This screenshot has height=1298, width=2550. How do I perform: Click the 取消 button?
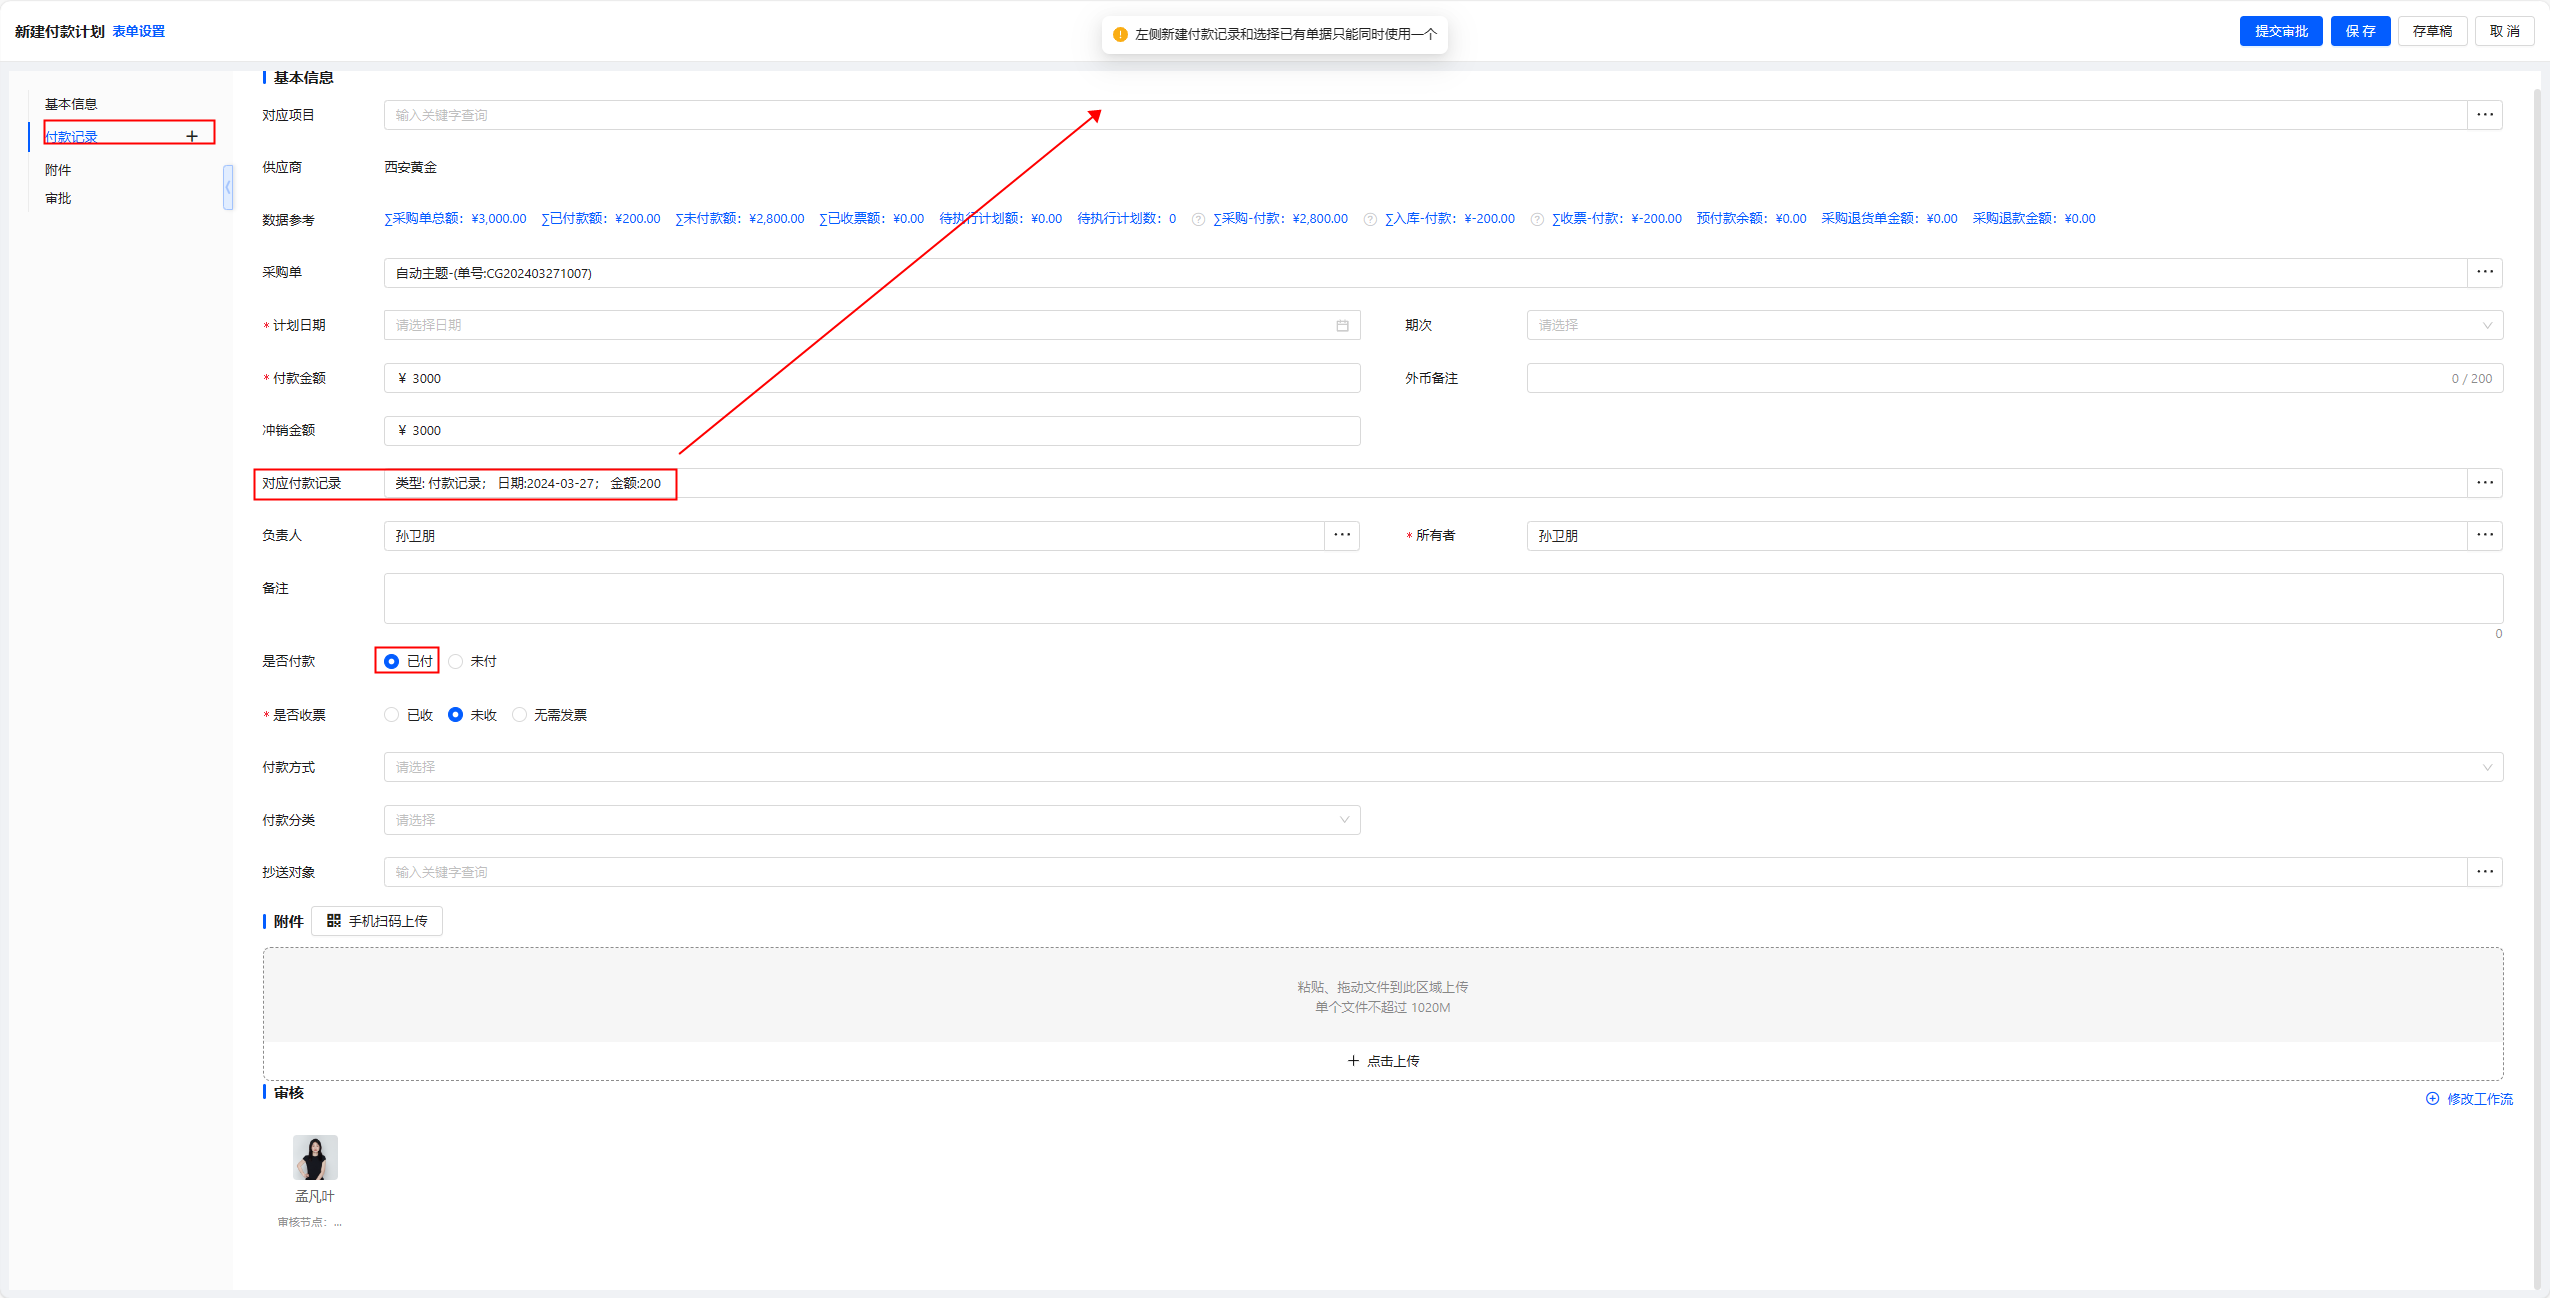click(2505, 31)
